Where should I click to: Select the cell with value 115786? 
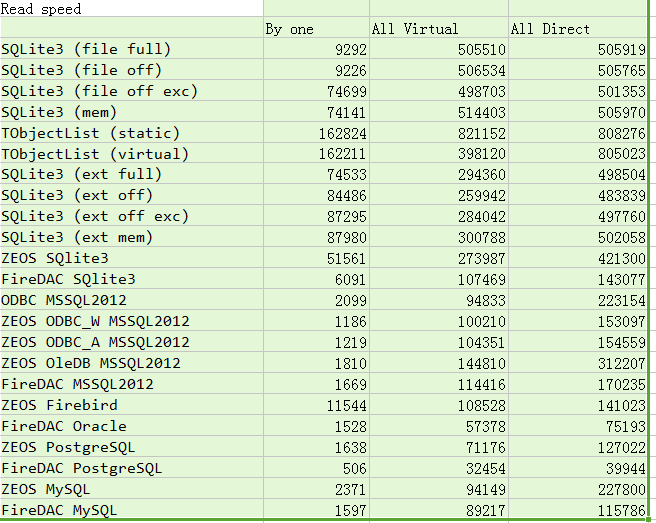click(x=578, y=509)
